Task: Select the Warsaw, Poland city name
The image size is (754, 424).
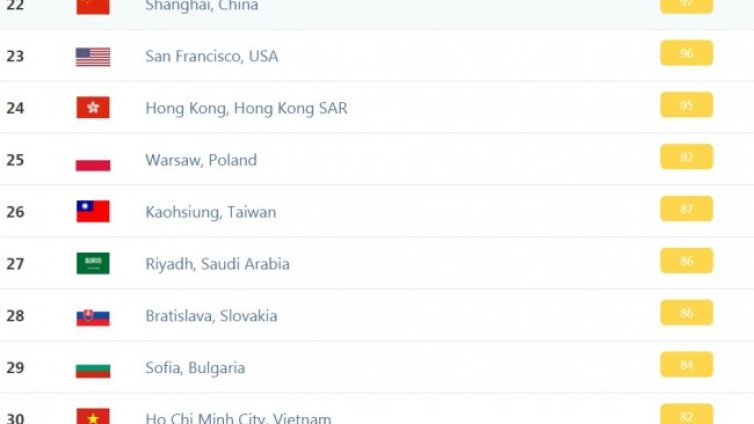Action: point(201,160)
